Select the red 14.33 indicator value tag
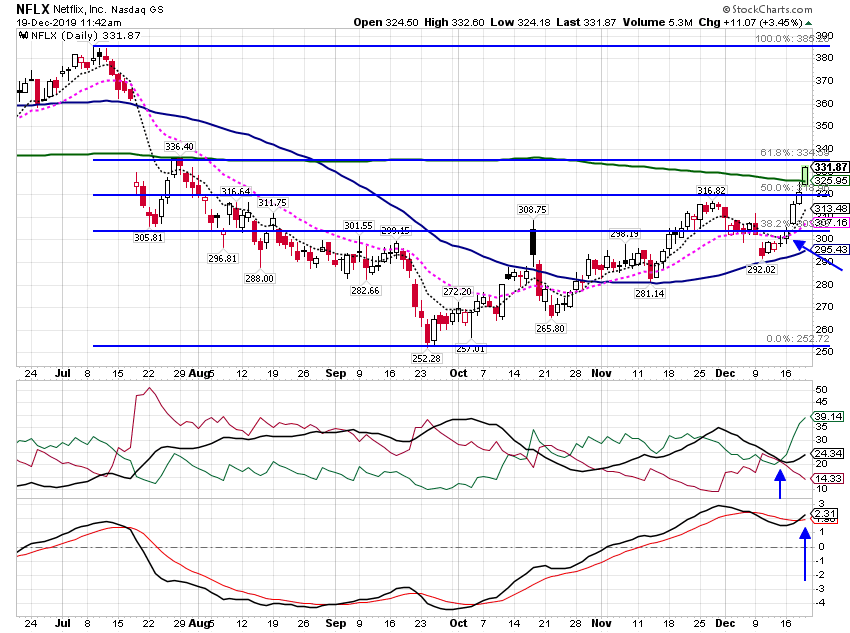This screenshot has width=850, height=633. 828,479
